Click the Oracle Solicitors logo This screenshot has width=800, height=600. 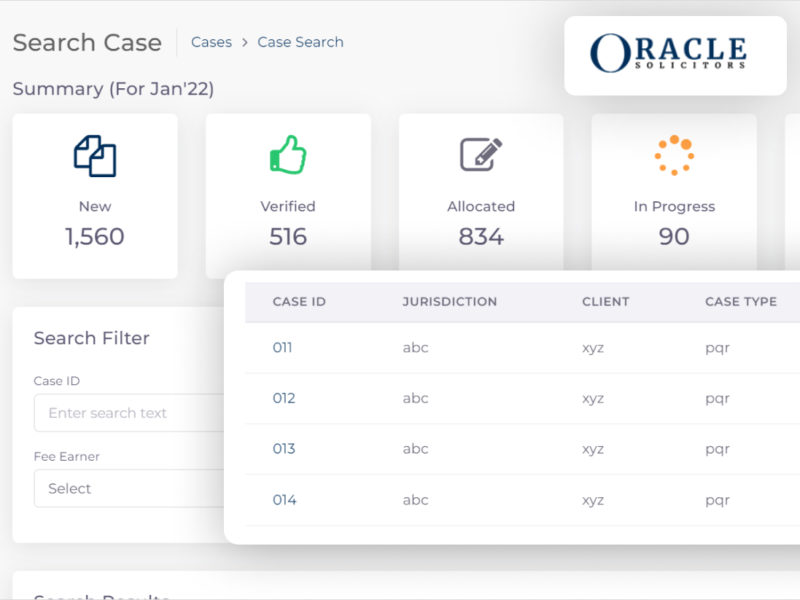[x=674, y=53]
